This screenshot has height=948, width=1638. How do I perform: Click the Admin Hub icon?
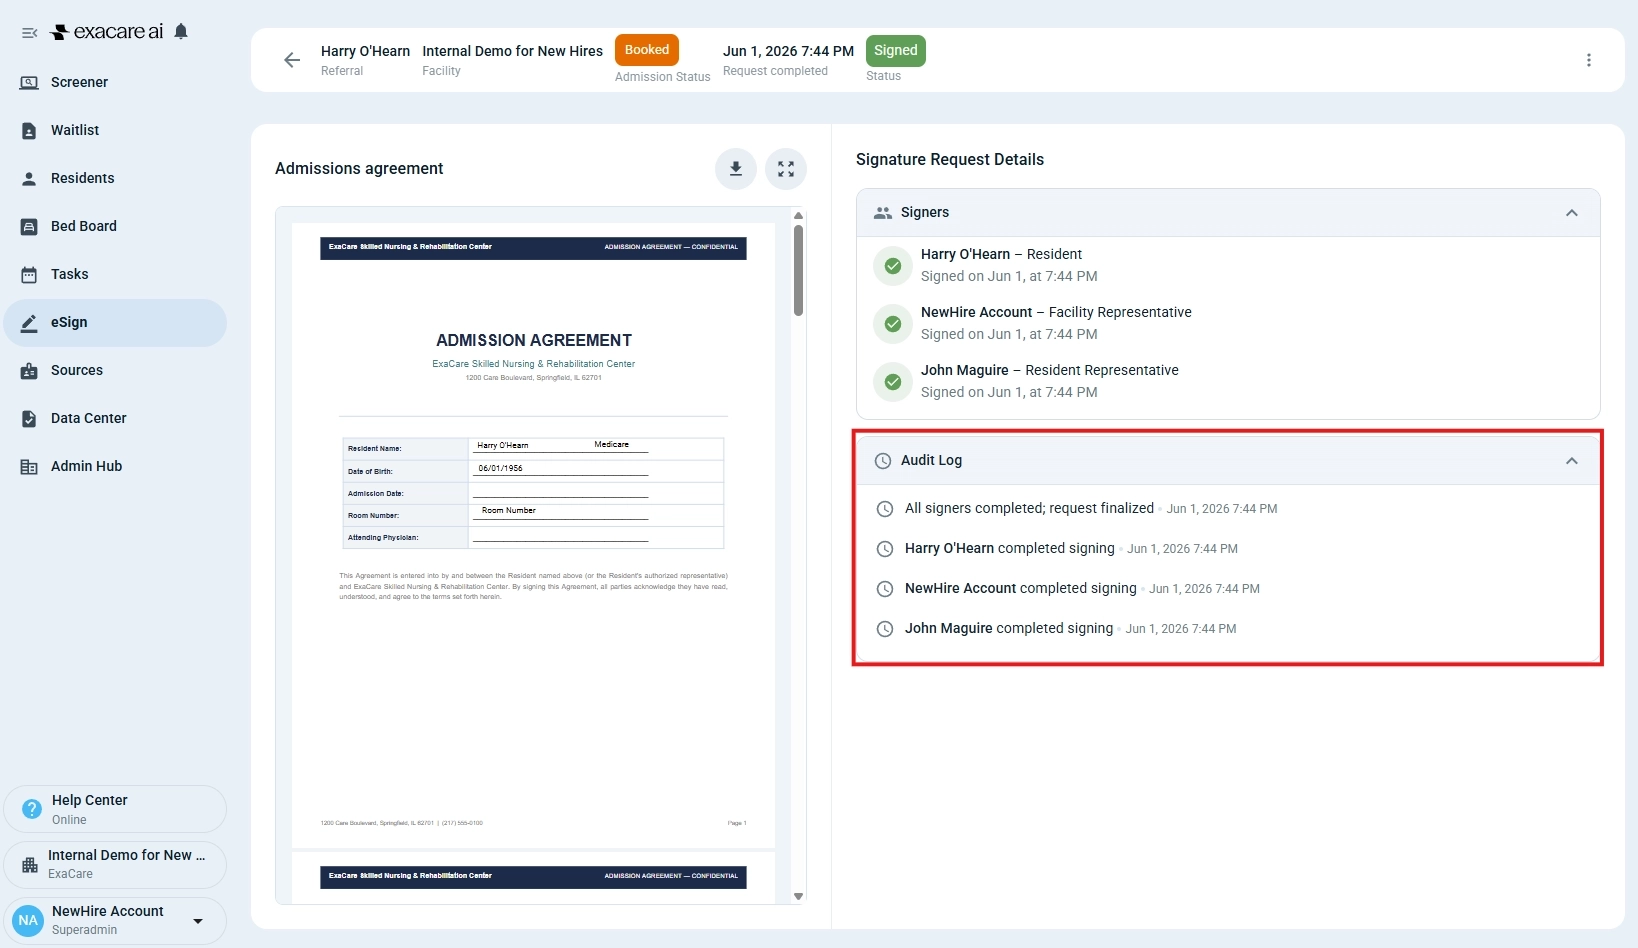click(x=29, y=466)
